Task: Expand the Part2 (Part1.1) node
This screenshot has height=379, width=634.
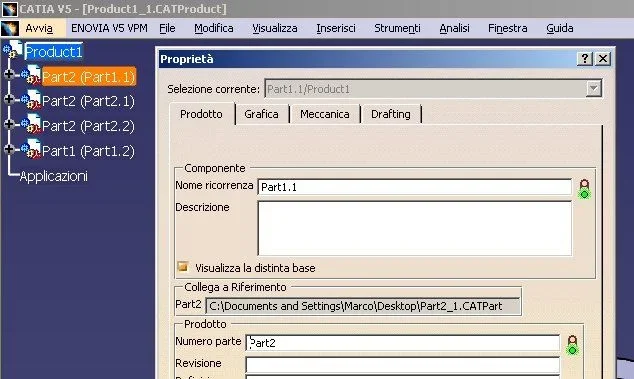Action: point(8,74)
